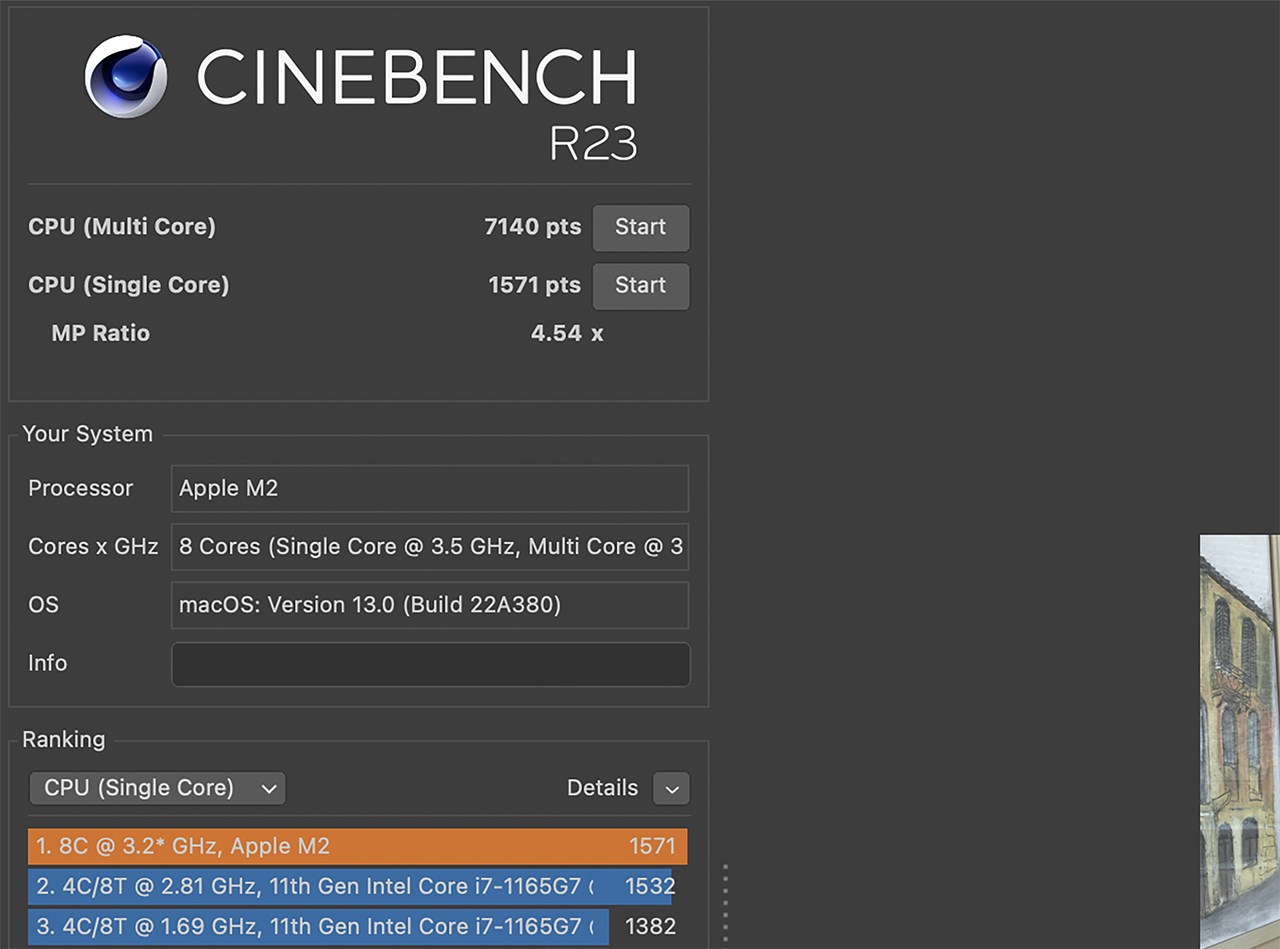The image size is (1280, 949).
Task: Open the CPU (Single Core) ranking dropdown
Action: coord(157,788)
